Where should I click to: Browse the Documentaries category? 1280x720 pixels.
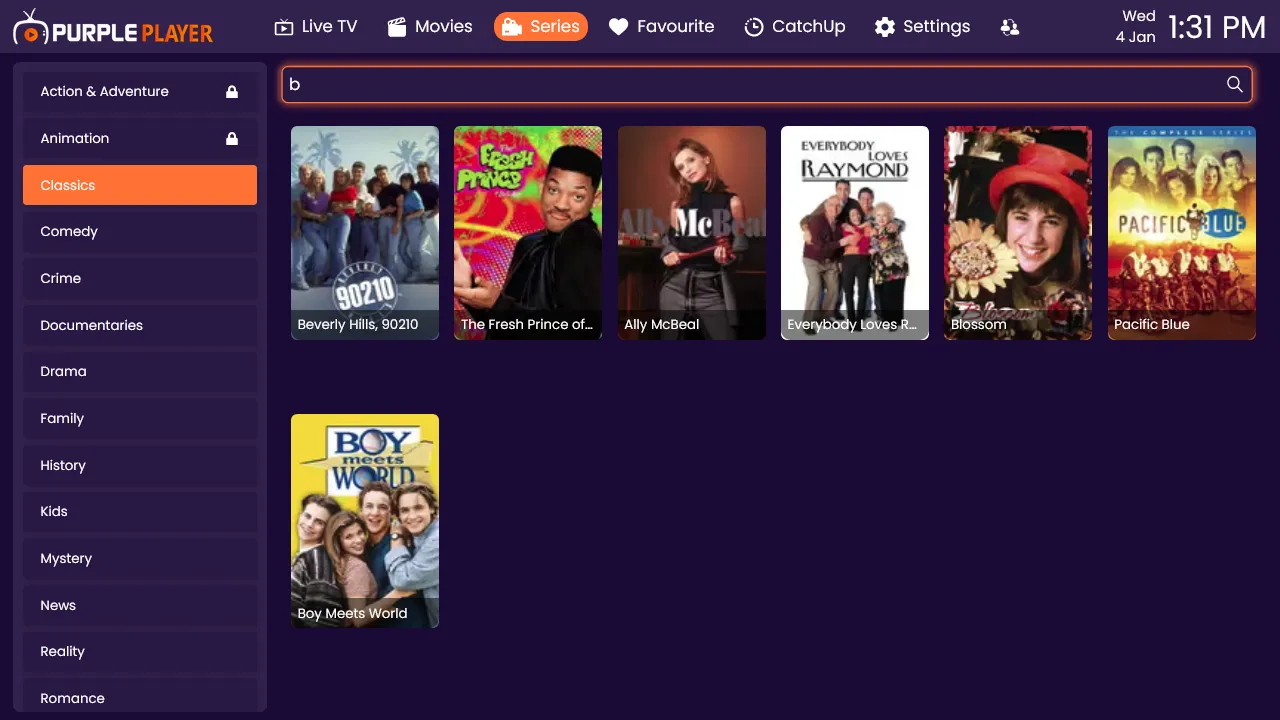point(140,325)
